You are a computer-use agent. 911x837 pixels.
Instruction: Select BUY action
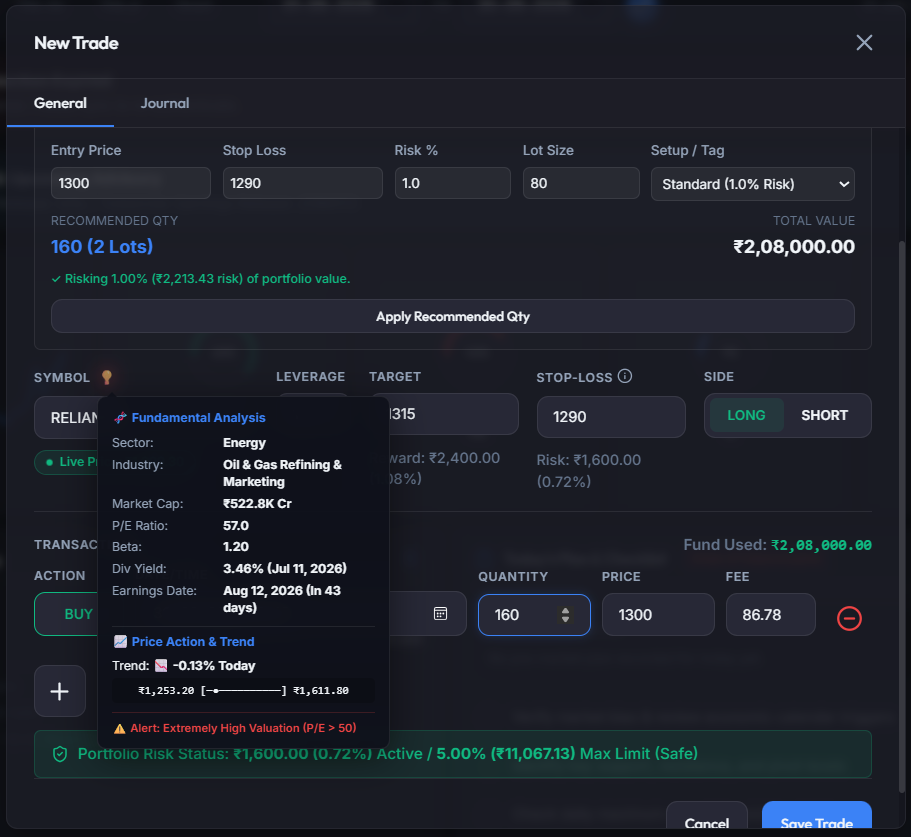click(67, 614)
